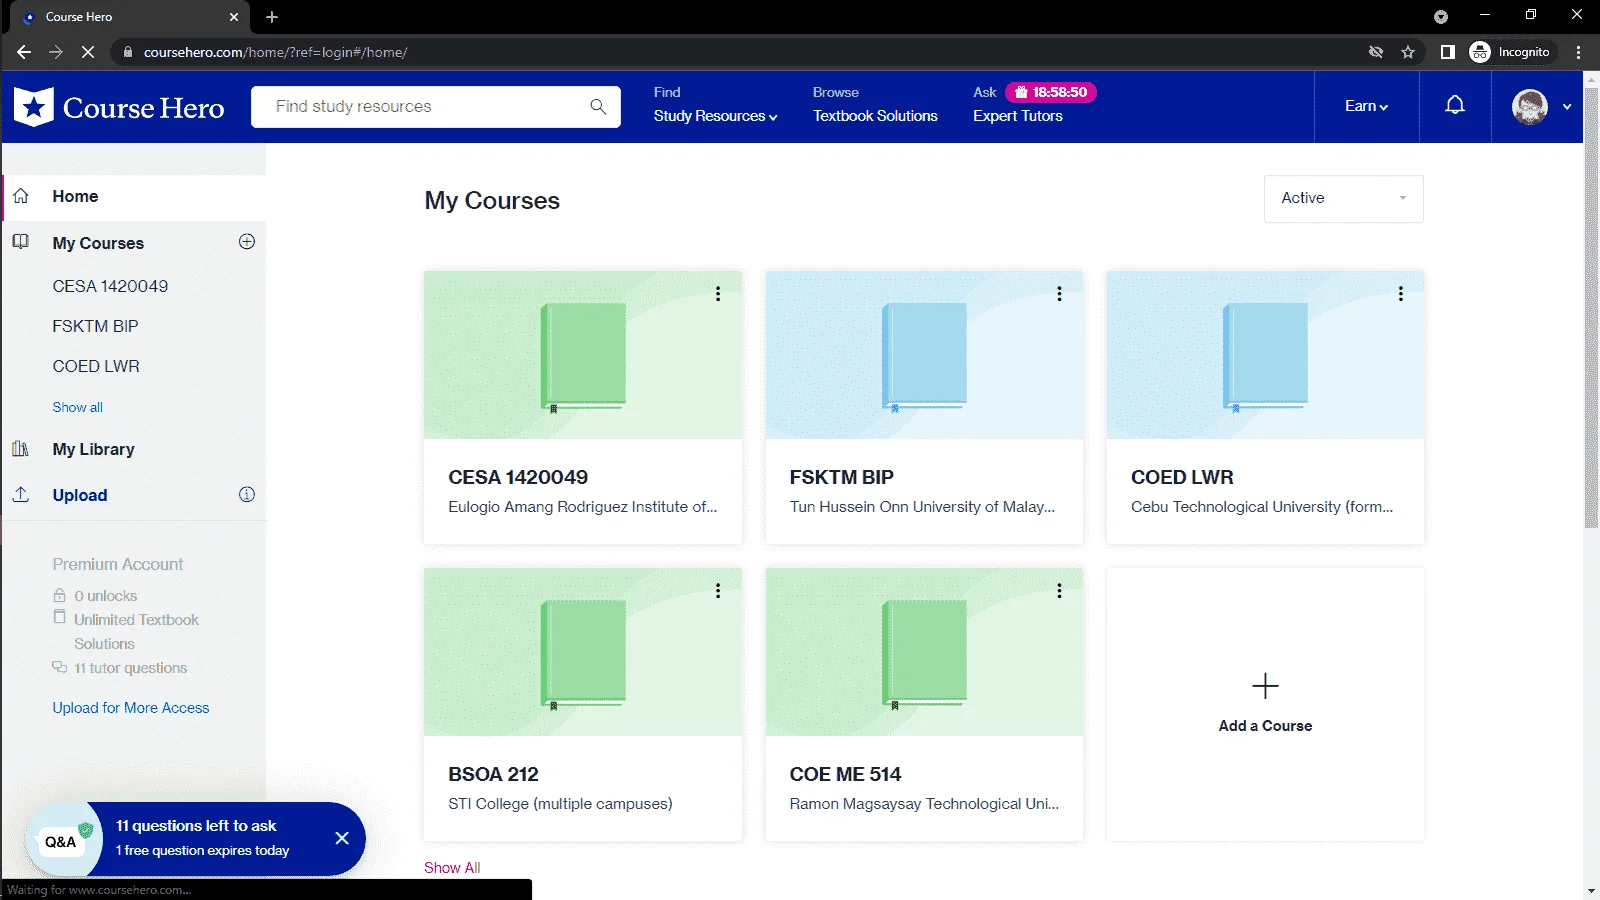The height and width of the screenshot is (900, 1600).
Task: Open the notifications bell
Action: [x=1455, y=106]
